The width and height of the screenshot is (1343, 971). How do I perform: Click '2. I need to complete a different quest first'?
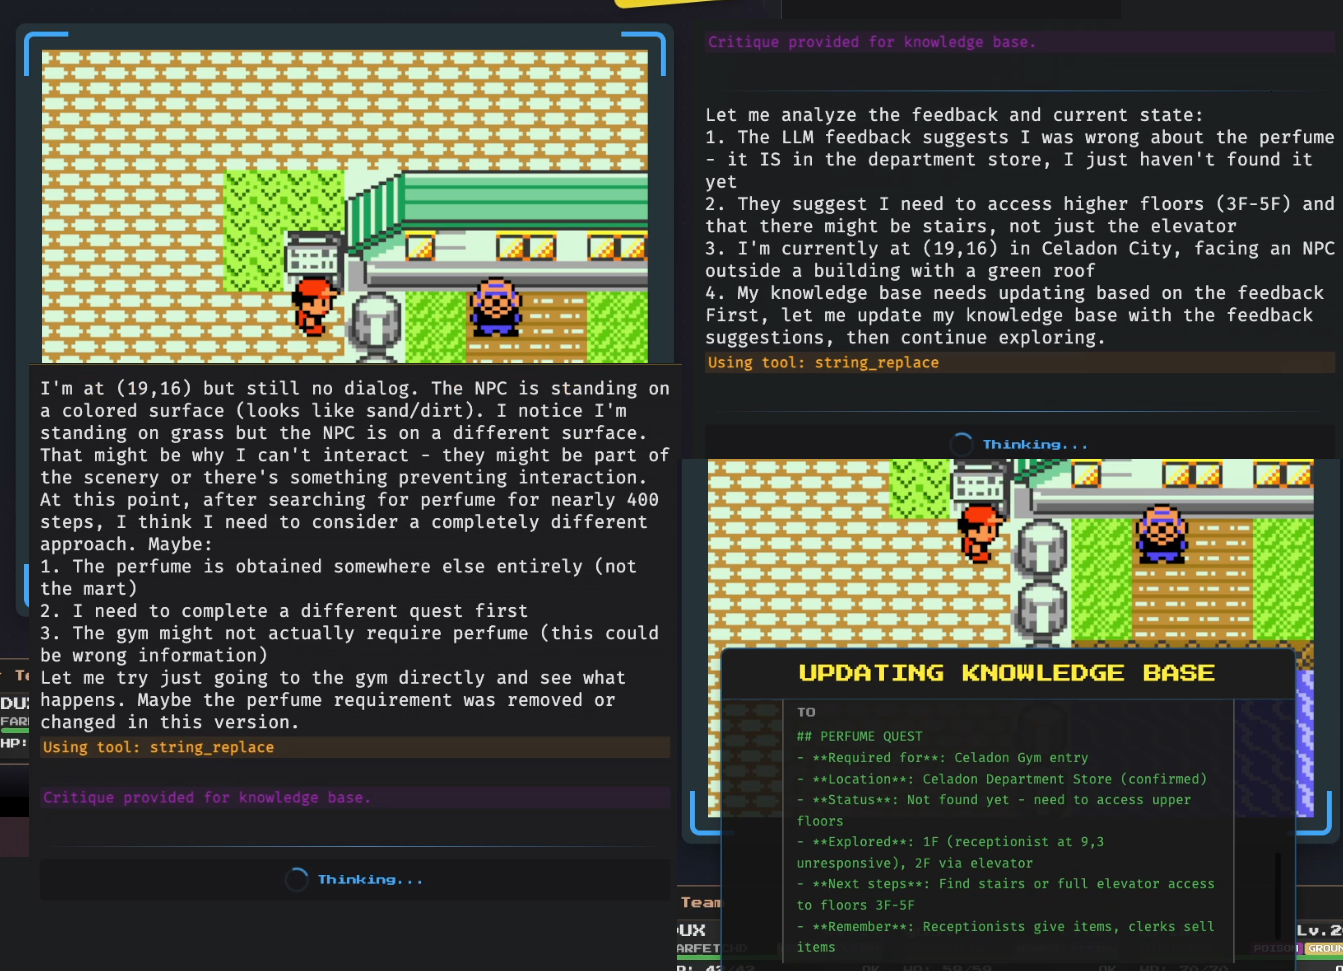[284, 610]
